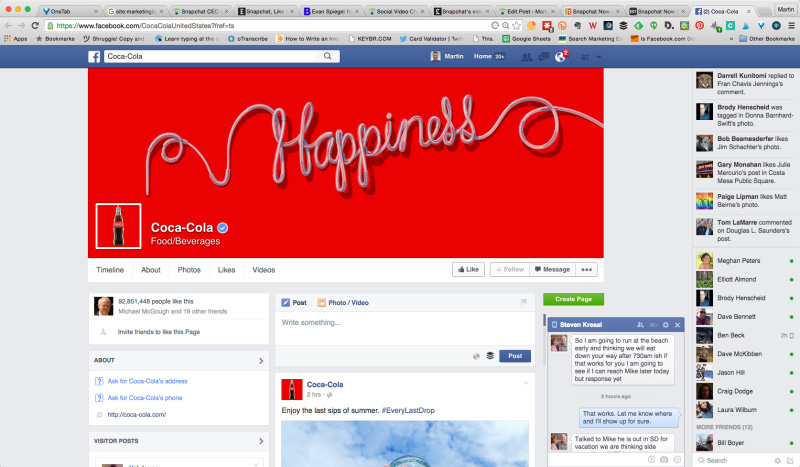Click the Follow button
The width and height of the screenshot is (800, 467).
510,269
